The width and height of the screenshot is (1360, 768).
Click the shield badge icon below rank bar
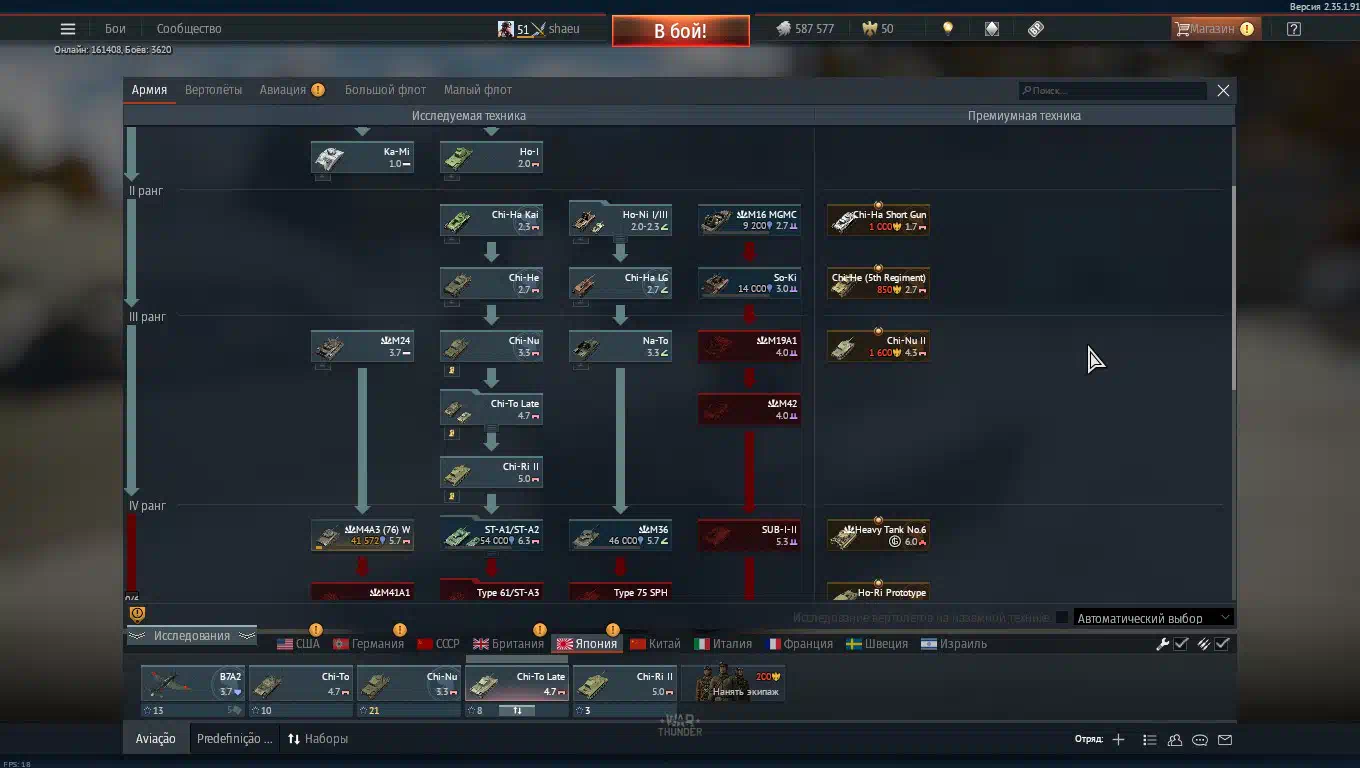click(137, 614)
